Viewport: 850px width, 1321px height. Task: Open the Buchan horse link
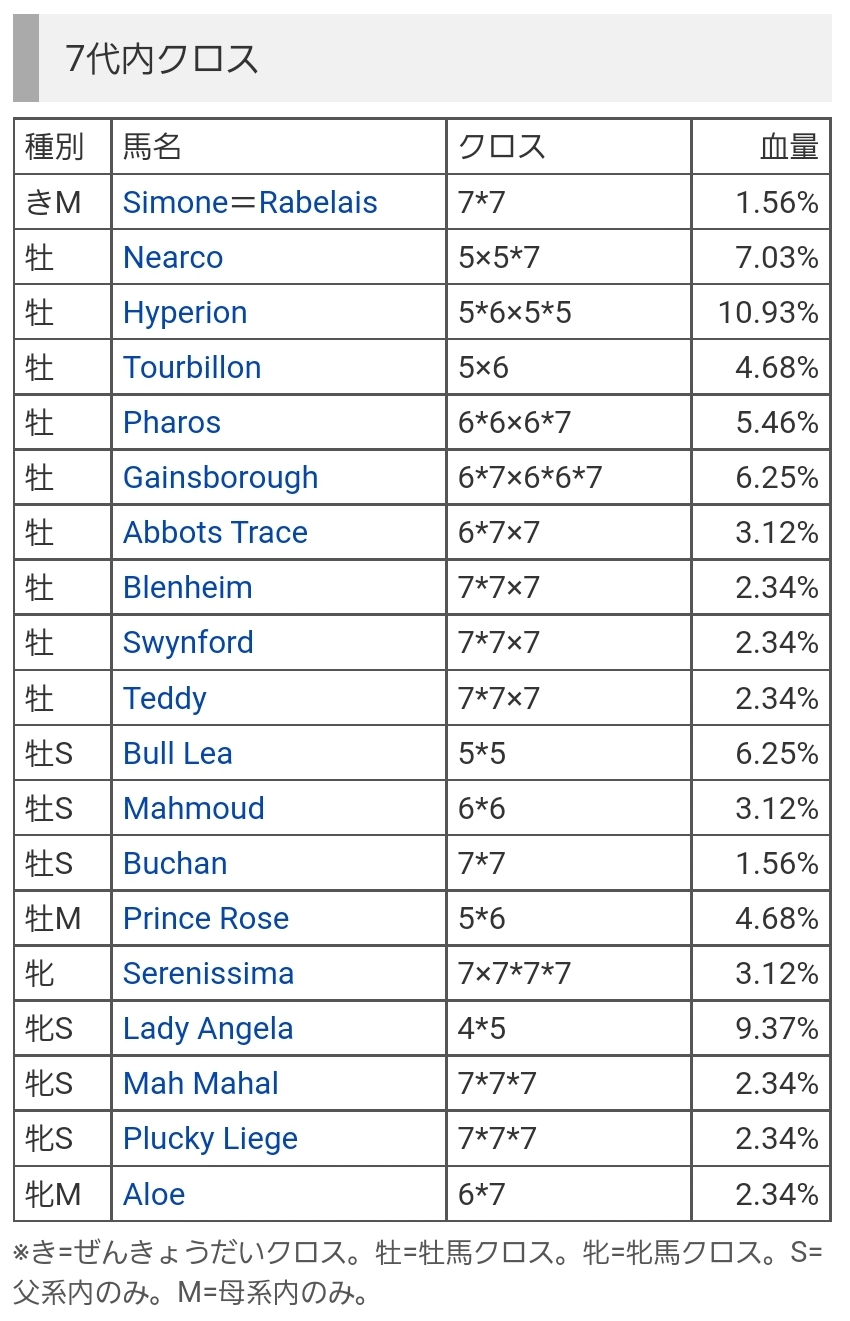[x=175, y=863]
